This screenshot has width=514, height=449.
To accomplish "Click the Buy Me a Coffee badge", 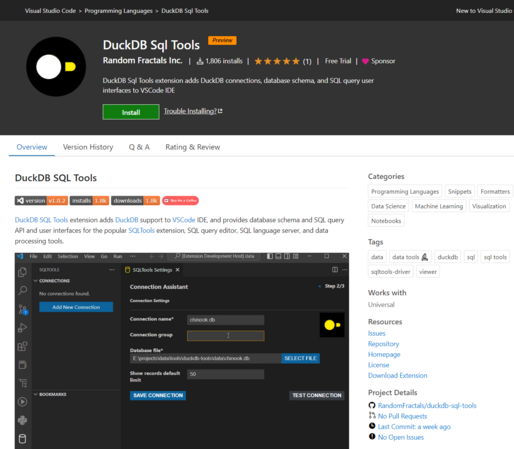I will 180,200.
